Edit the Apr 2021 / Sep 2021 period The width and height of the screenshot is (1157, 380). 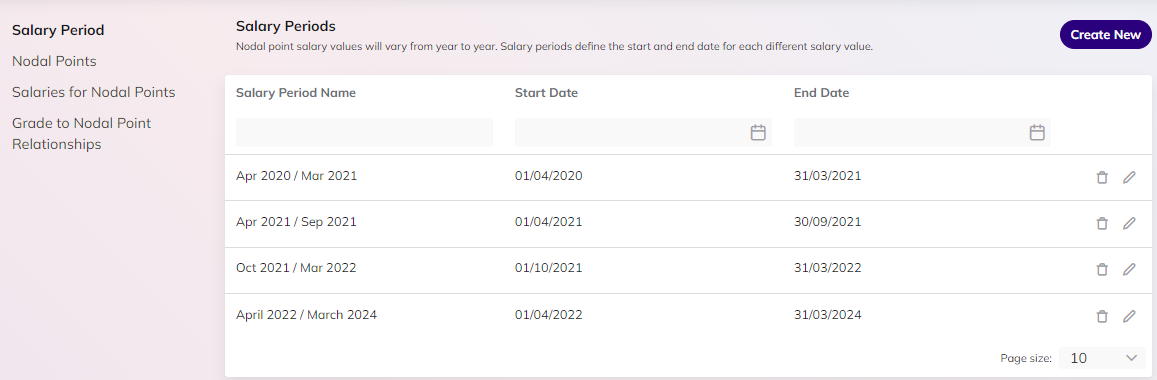coord(1128,223)
